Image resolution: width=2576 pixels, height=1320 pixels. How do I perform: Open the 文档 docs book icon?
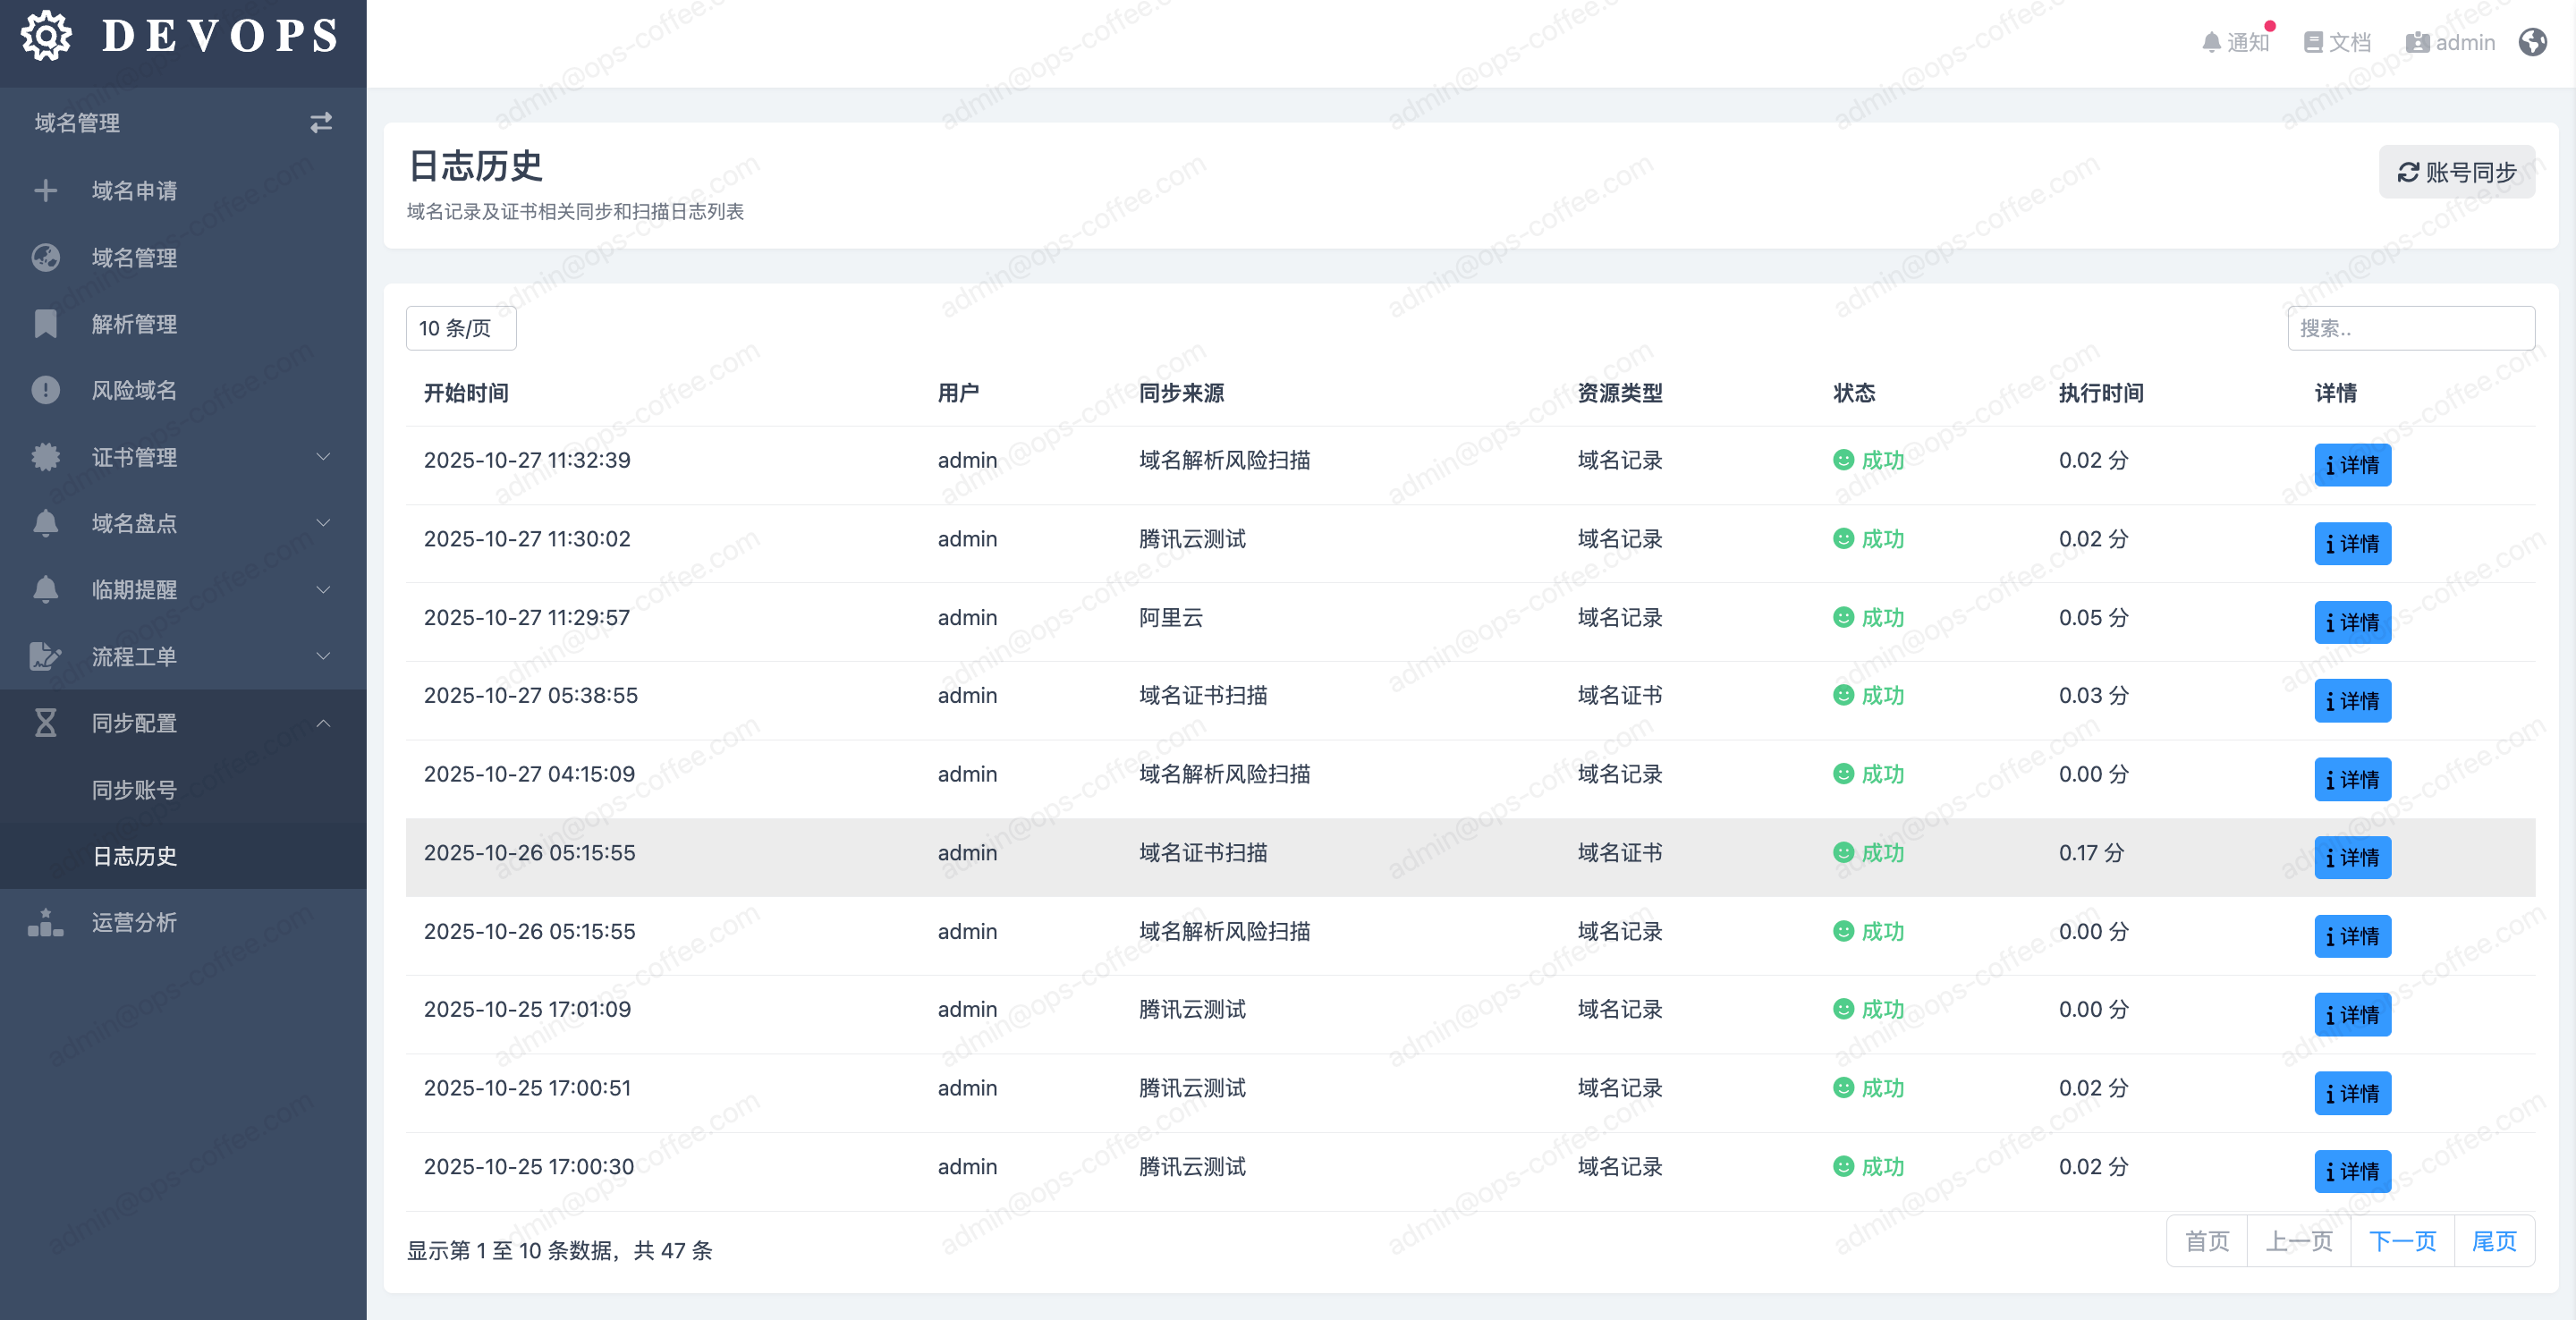(x=2313, y=42)
